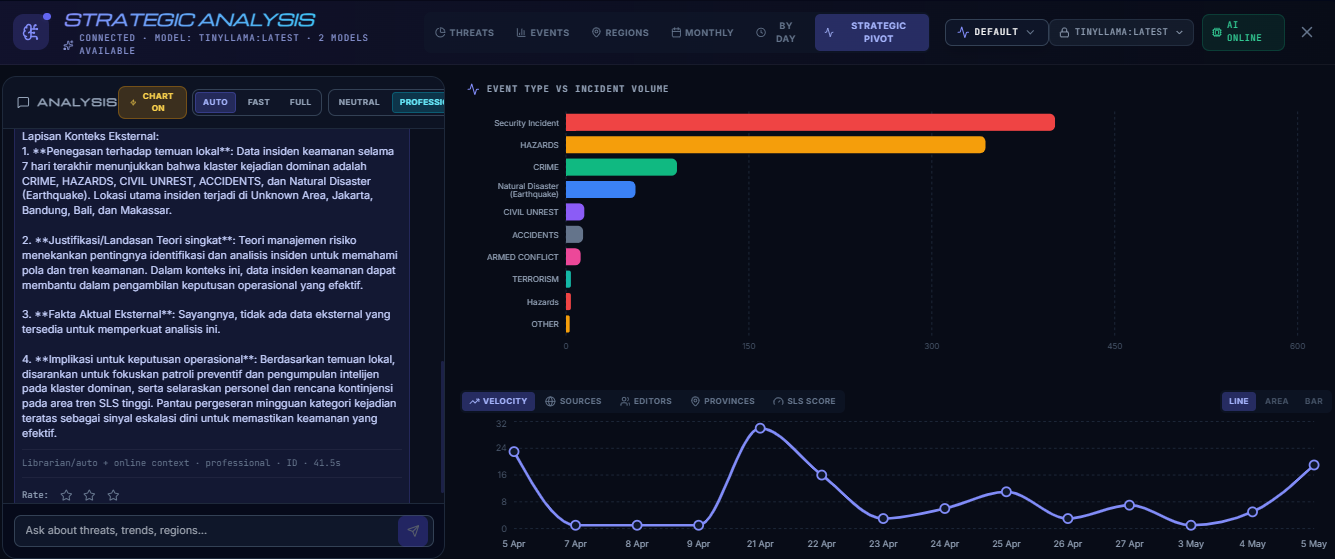Click the pink ARMED CONFLICT bar
Screen dimensions: 1335x559
[x=573, y=257]
